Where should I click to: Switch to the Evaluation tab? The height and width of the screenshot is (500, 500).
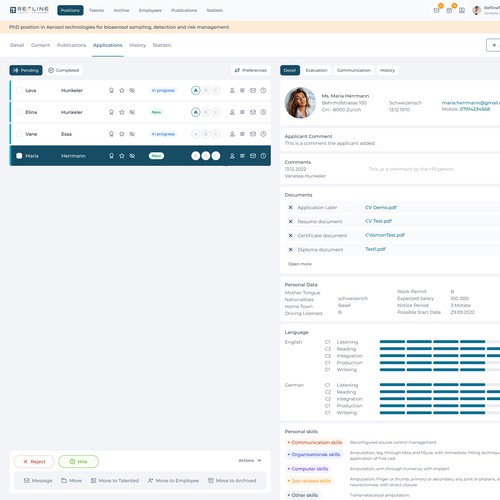pyautogui.click(x=316, y=70)
